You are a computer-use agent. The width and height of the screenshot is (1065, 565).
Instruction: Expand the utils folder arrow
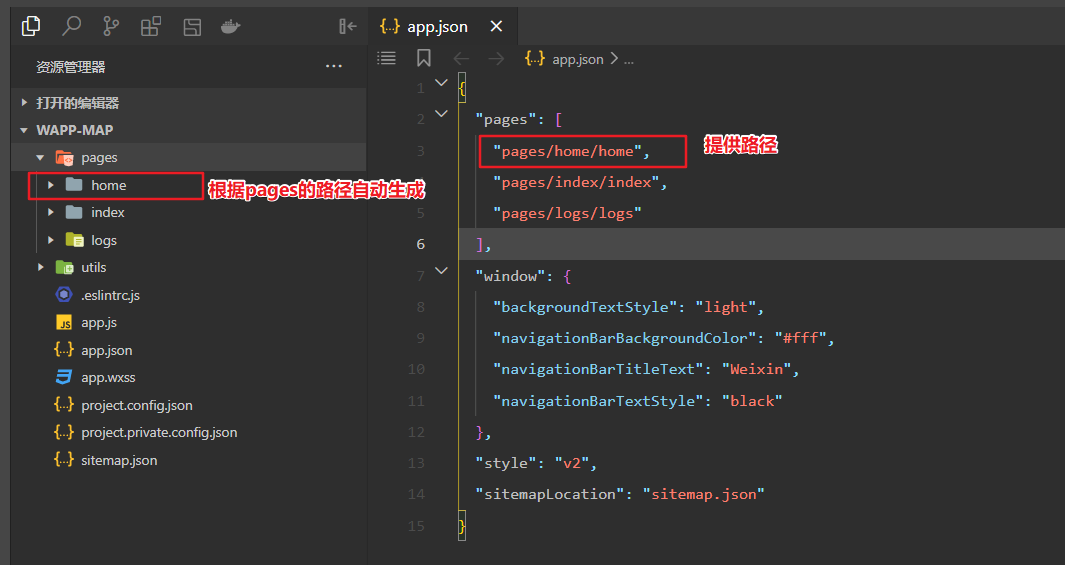[41, 268]
